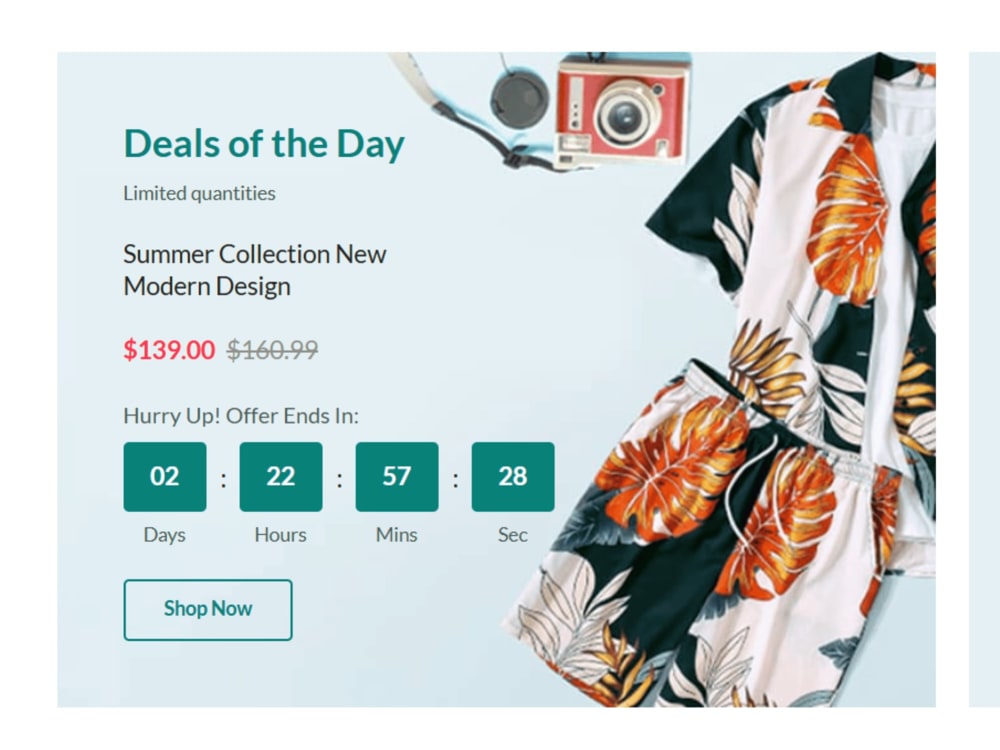Click the 02 days countdown box
Viewport: 1000px width, 750px height.
[165, 476]
